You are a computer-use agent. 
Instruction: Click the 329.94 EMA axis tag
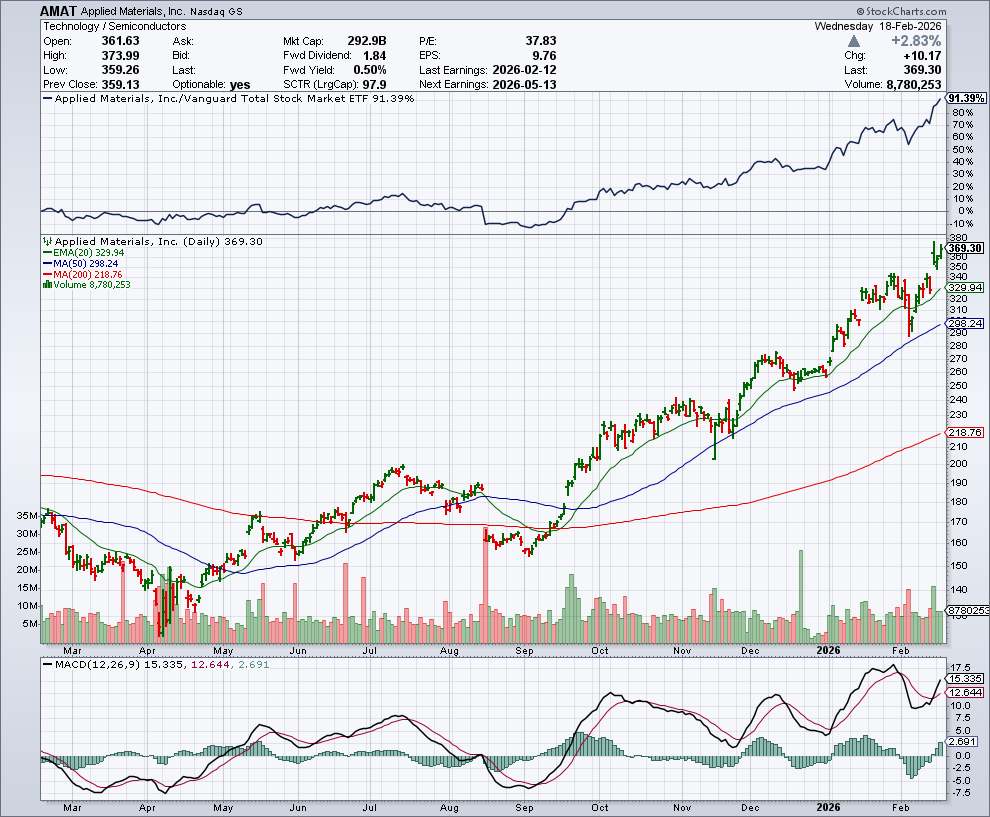(965, 287)
